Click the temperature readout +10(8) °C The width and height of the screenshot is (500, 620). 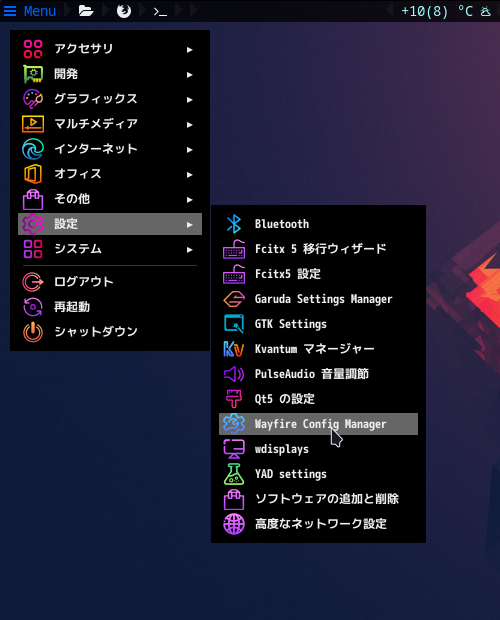pyautogui.click(x=437, y=11)
